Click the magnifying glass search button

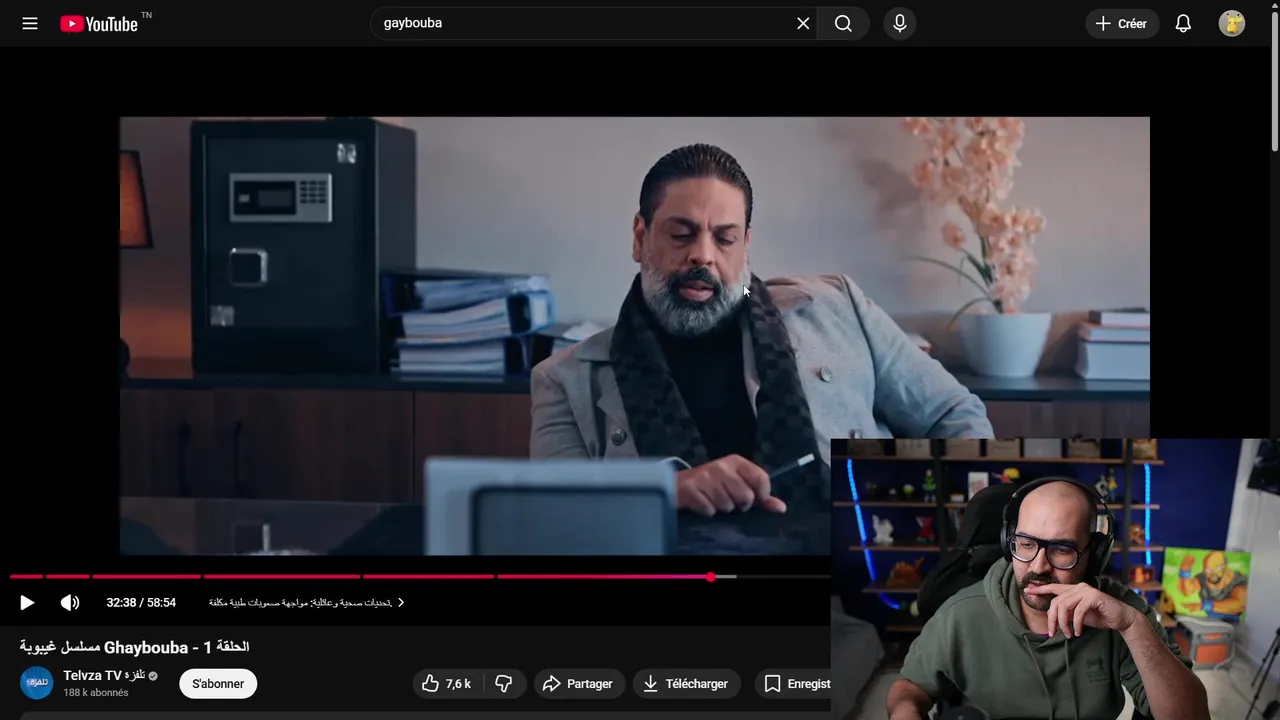point(843,23)
